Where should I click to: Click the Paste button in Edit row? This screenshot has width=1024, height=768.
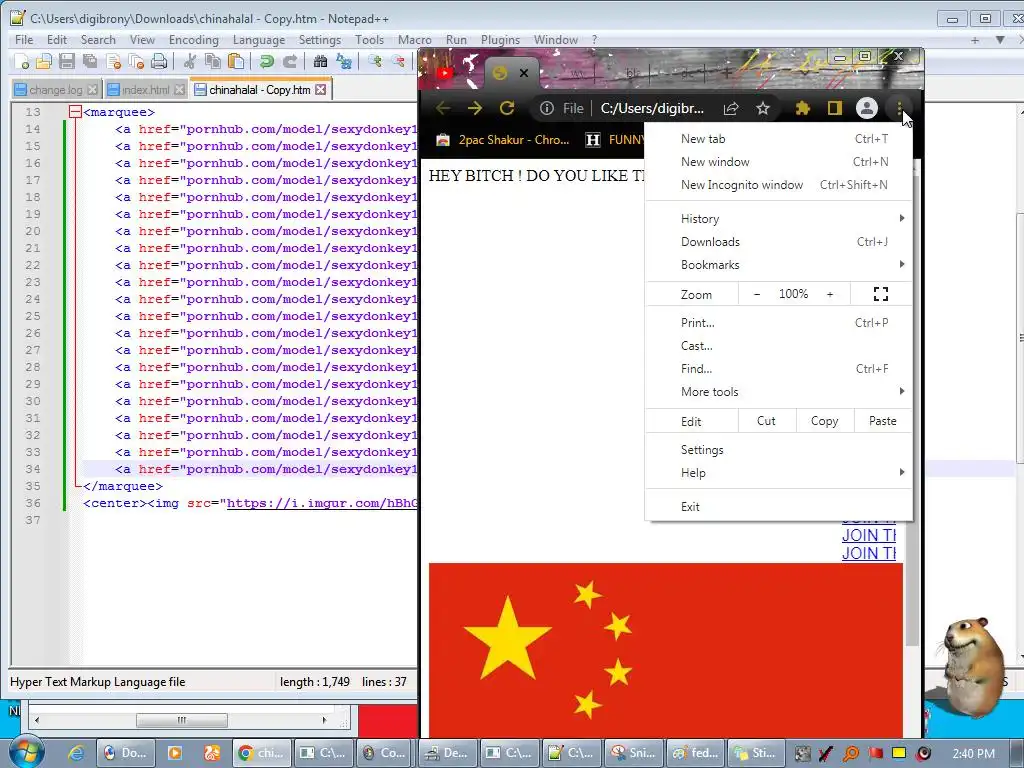tap(882, 421)
